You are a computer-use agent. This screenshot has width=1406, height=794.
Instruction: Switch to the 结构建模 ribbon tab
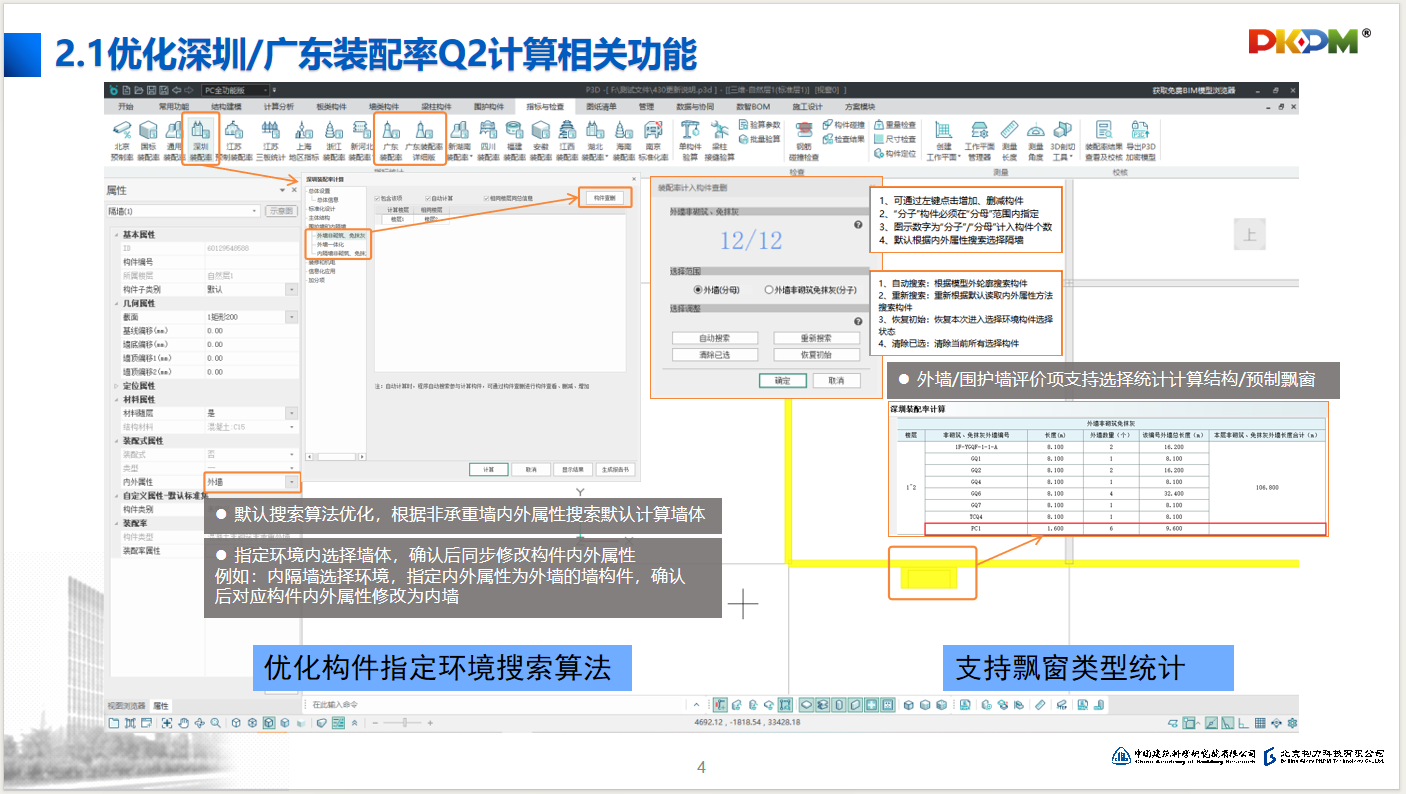tap(226, 106)
